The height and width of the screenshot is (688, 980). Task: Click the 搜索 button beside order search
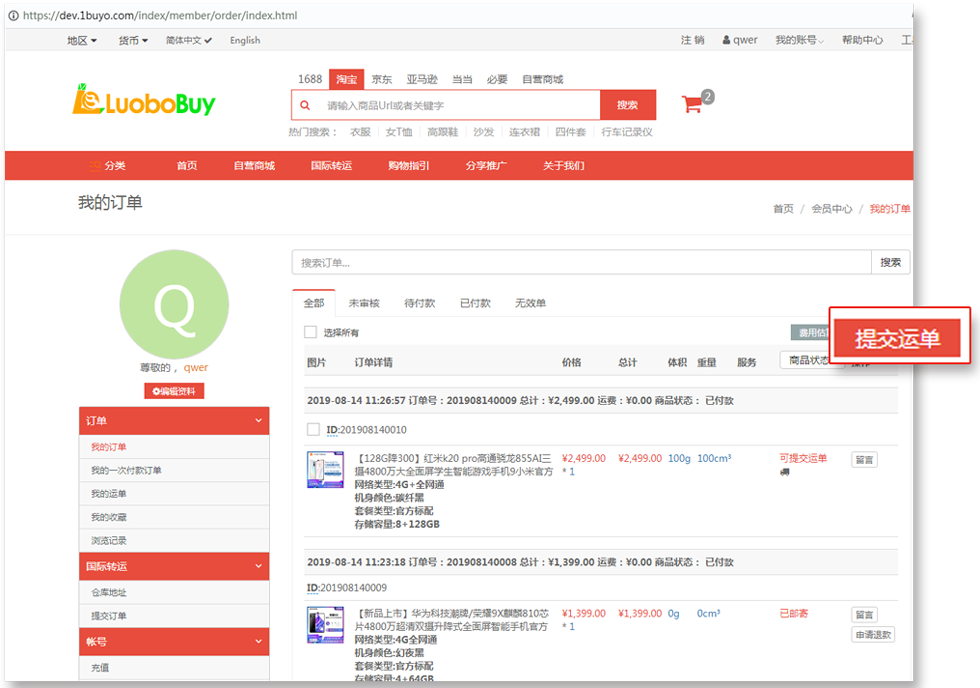891,262
